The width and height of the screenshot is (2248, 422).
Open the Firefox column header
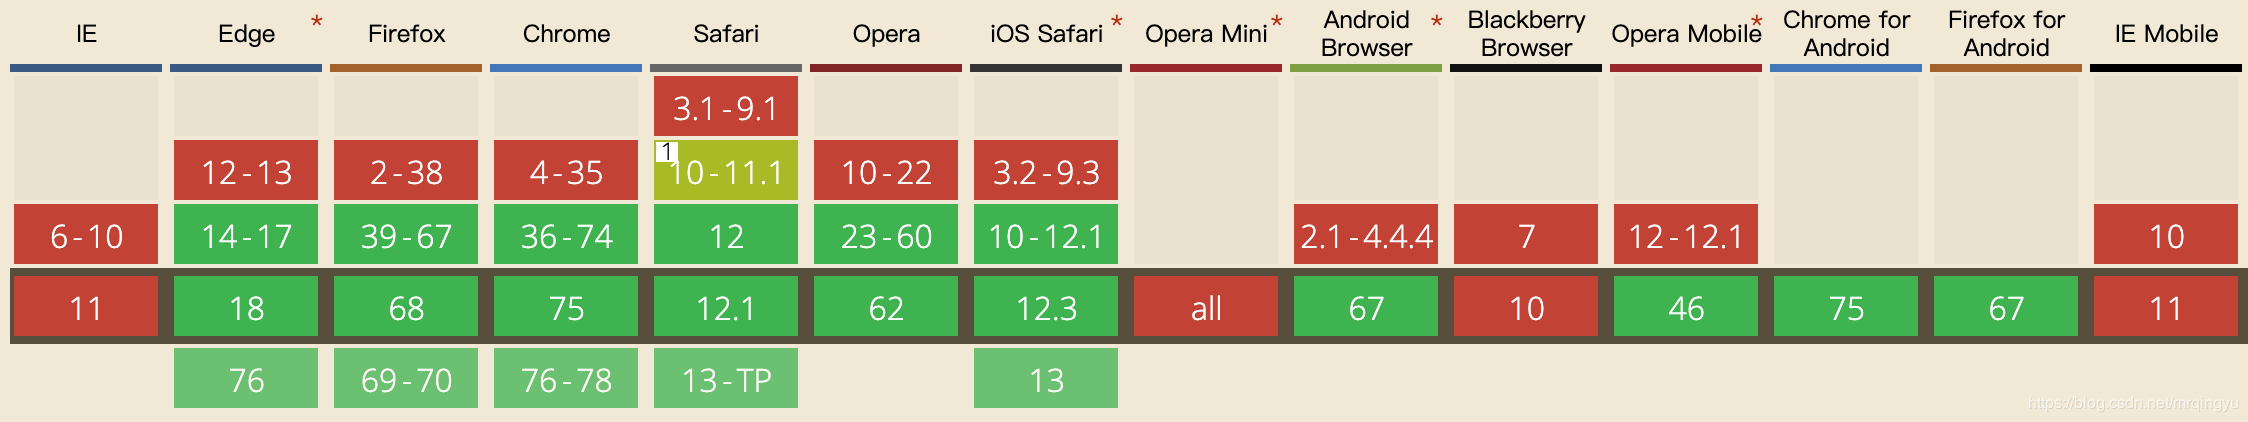[x=406, y=34]
